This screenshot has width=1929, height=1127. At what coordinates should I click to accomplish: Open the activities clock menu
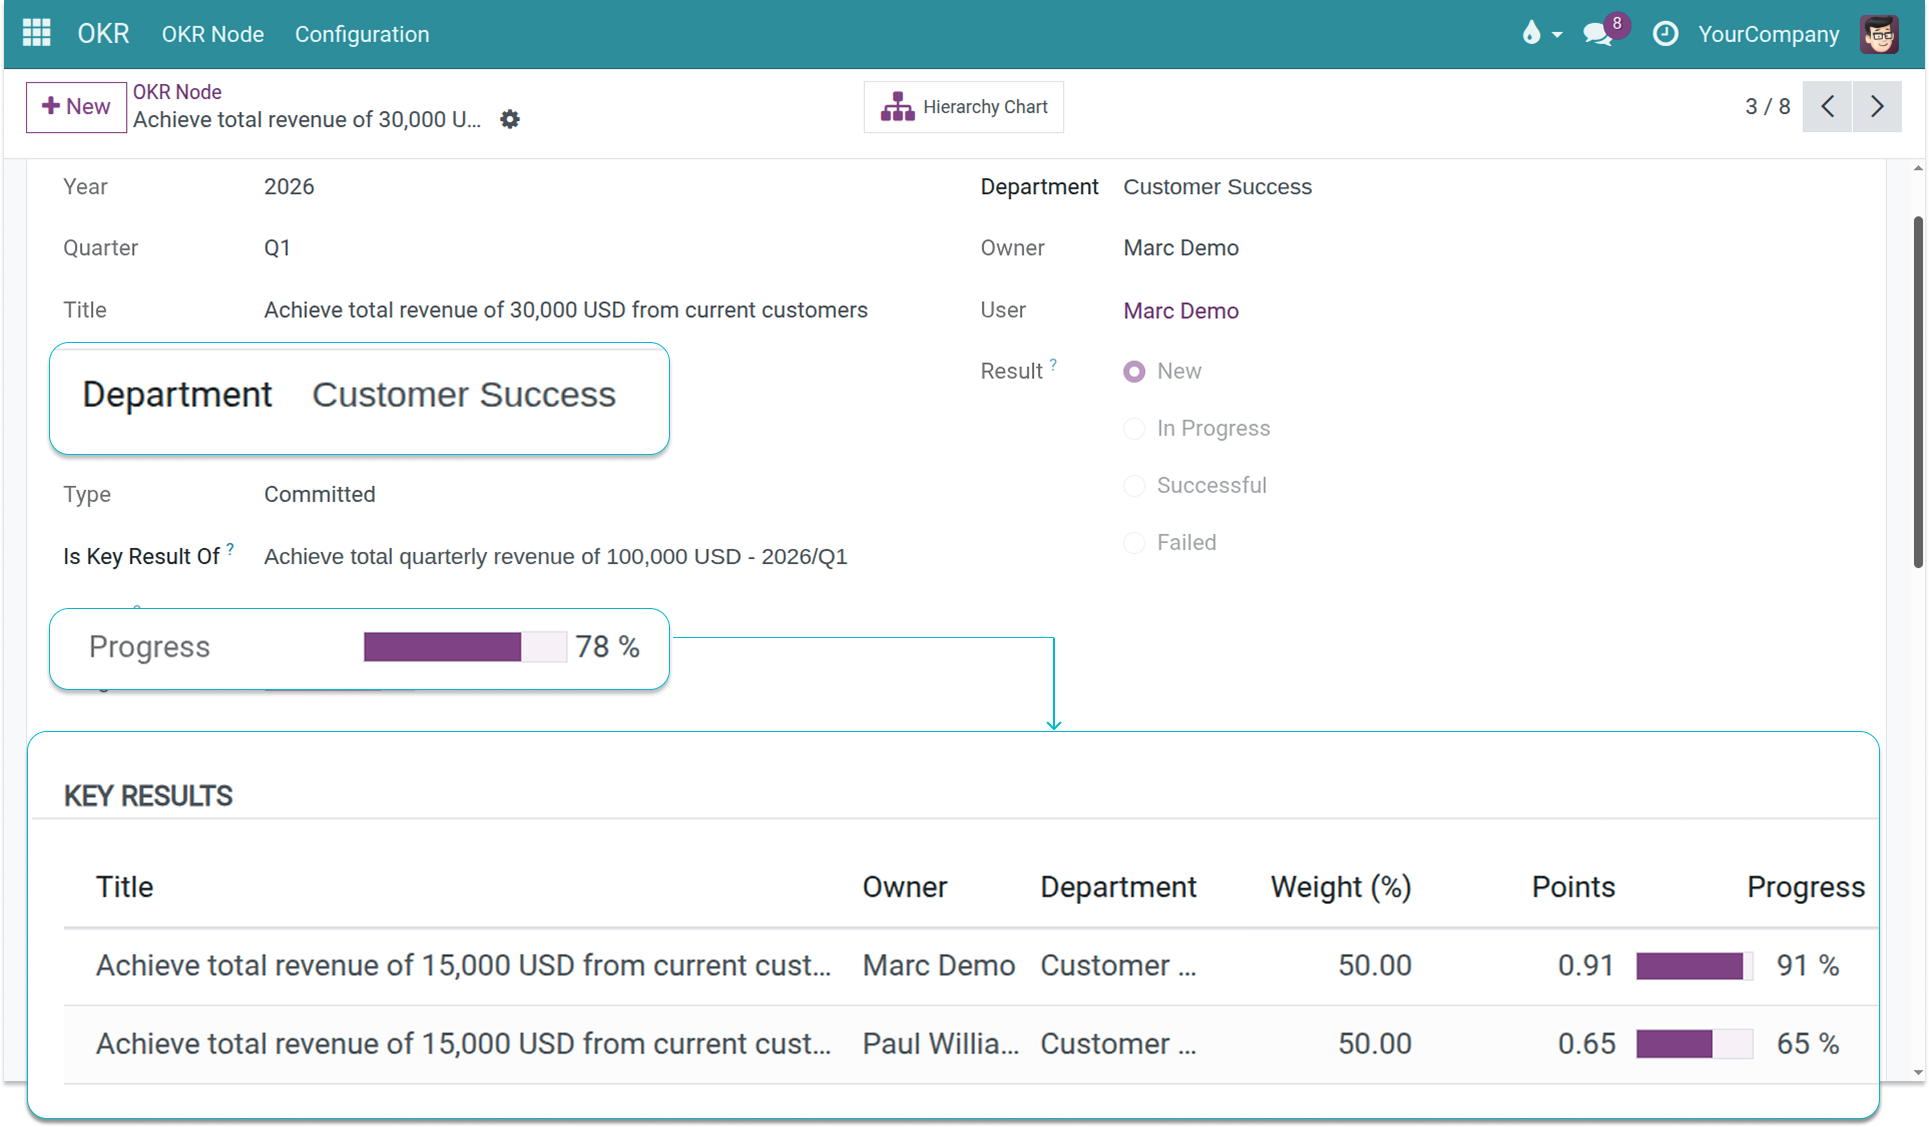(1664, 33)
